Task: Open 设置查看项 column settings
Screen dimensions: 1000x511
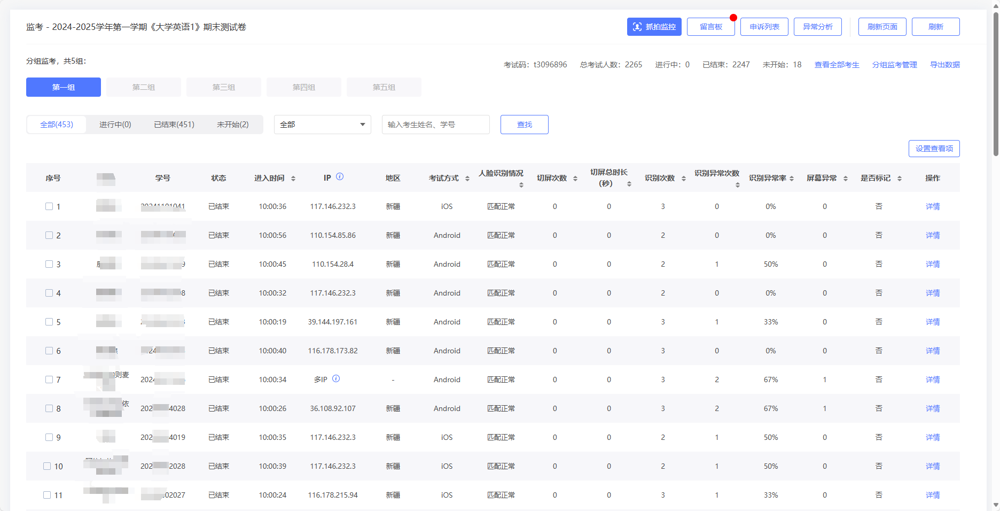Action: pos(934,148)
